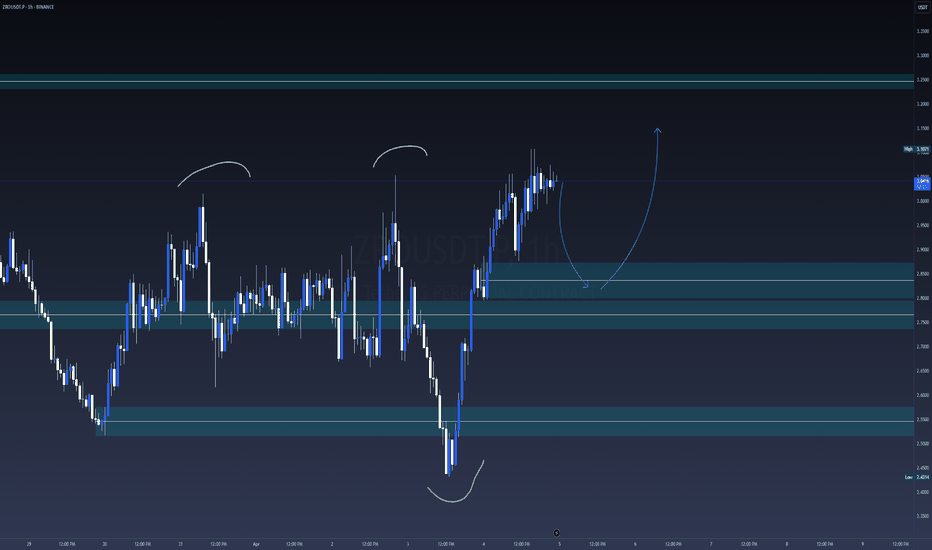932x550 pixels.
Task: Click the 2.7500 price scale label
Action: click(922, 322)
